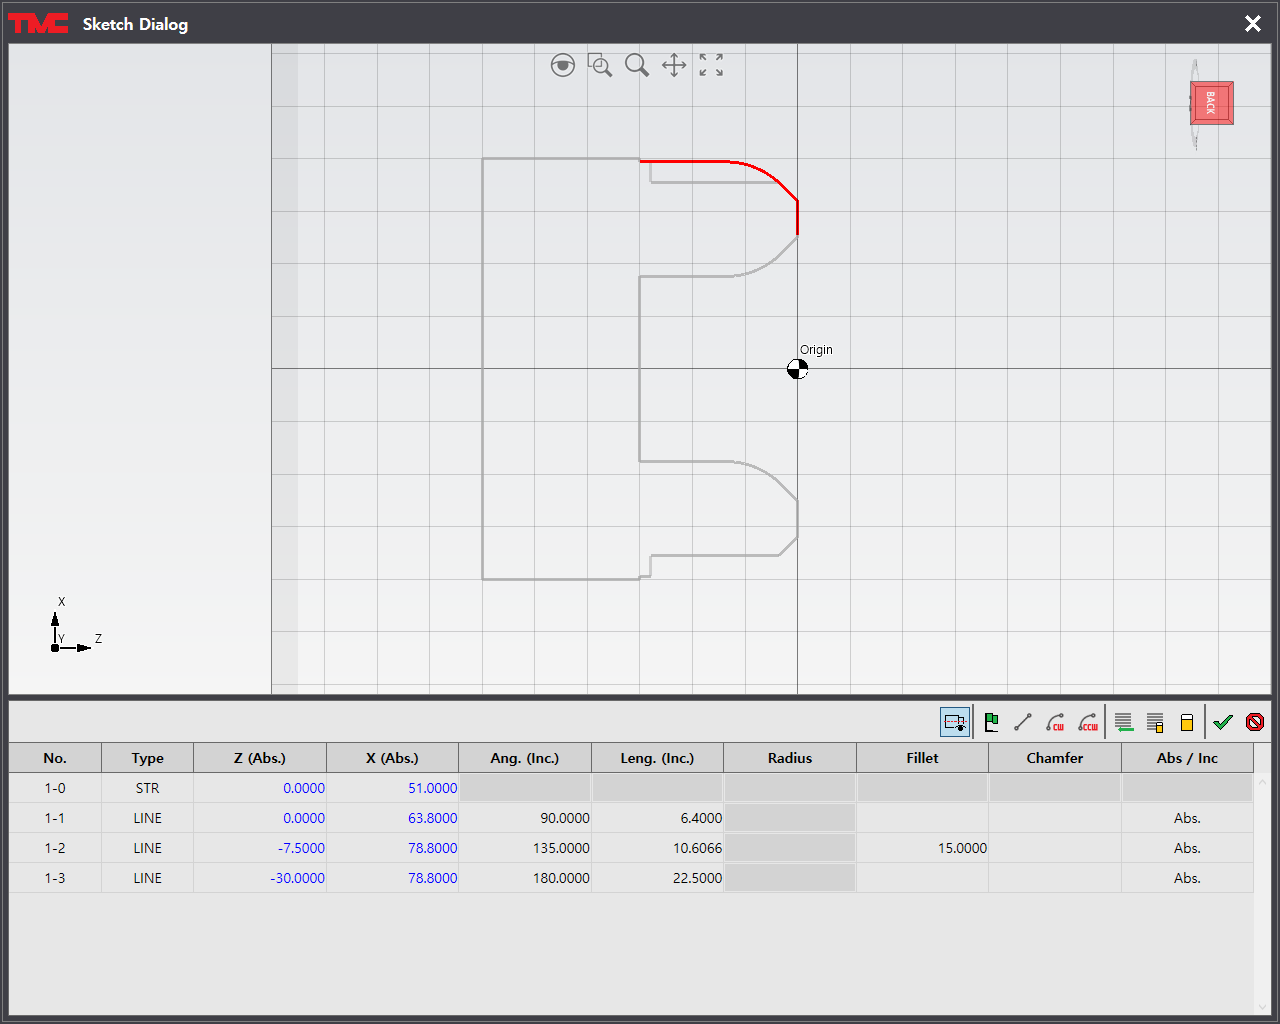The image size is (1280, 1024).
Task: Select the magnifier zoom tool
Action: (x=637, y=66)
